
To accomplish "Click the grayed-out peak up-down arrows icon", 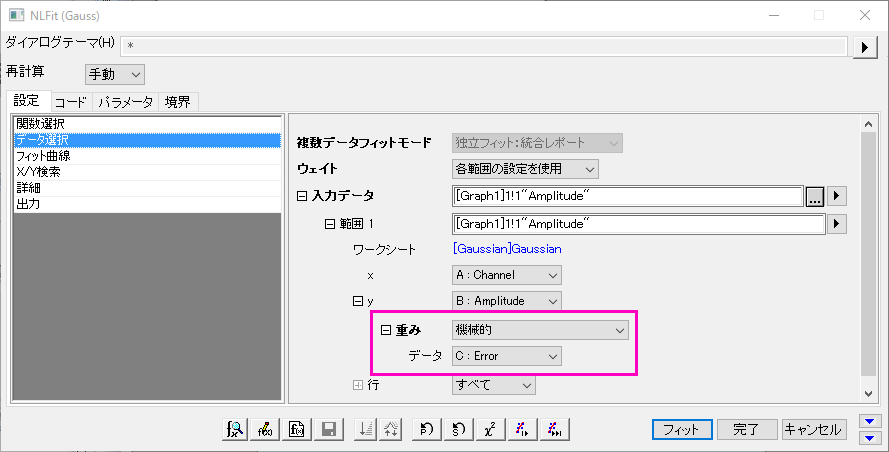I will click(x=391, y=429).
